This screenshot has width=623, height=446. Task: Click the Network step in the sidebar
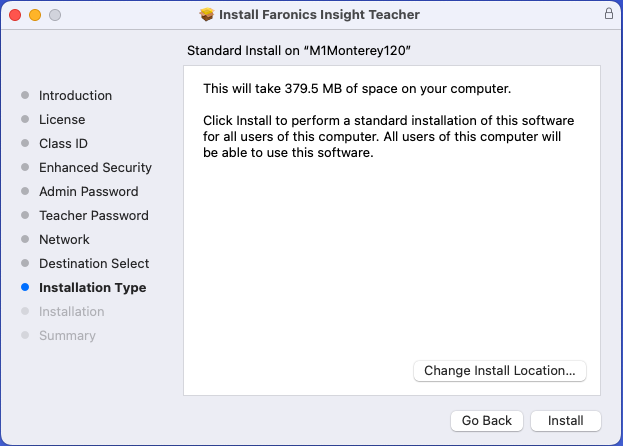(x=64, y=240)
